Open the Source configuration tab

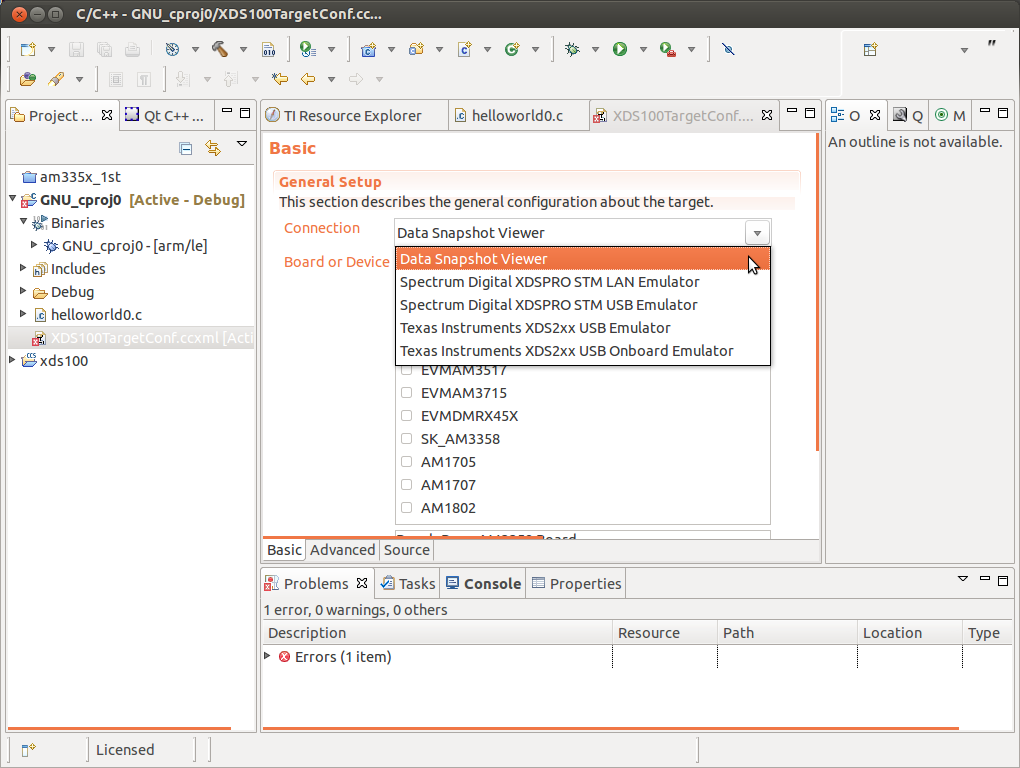407,550
